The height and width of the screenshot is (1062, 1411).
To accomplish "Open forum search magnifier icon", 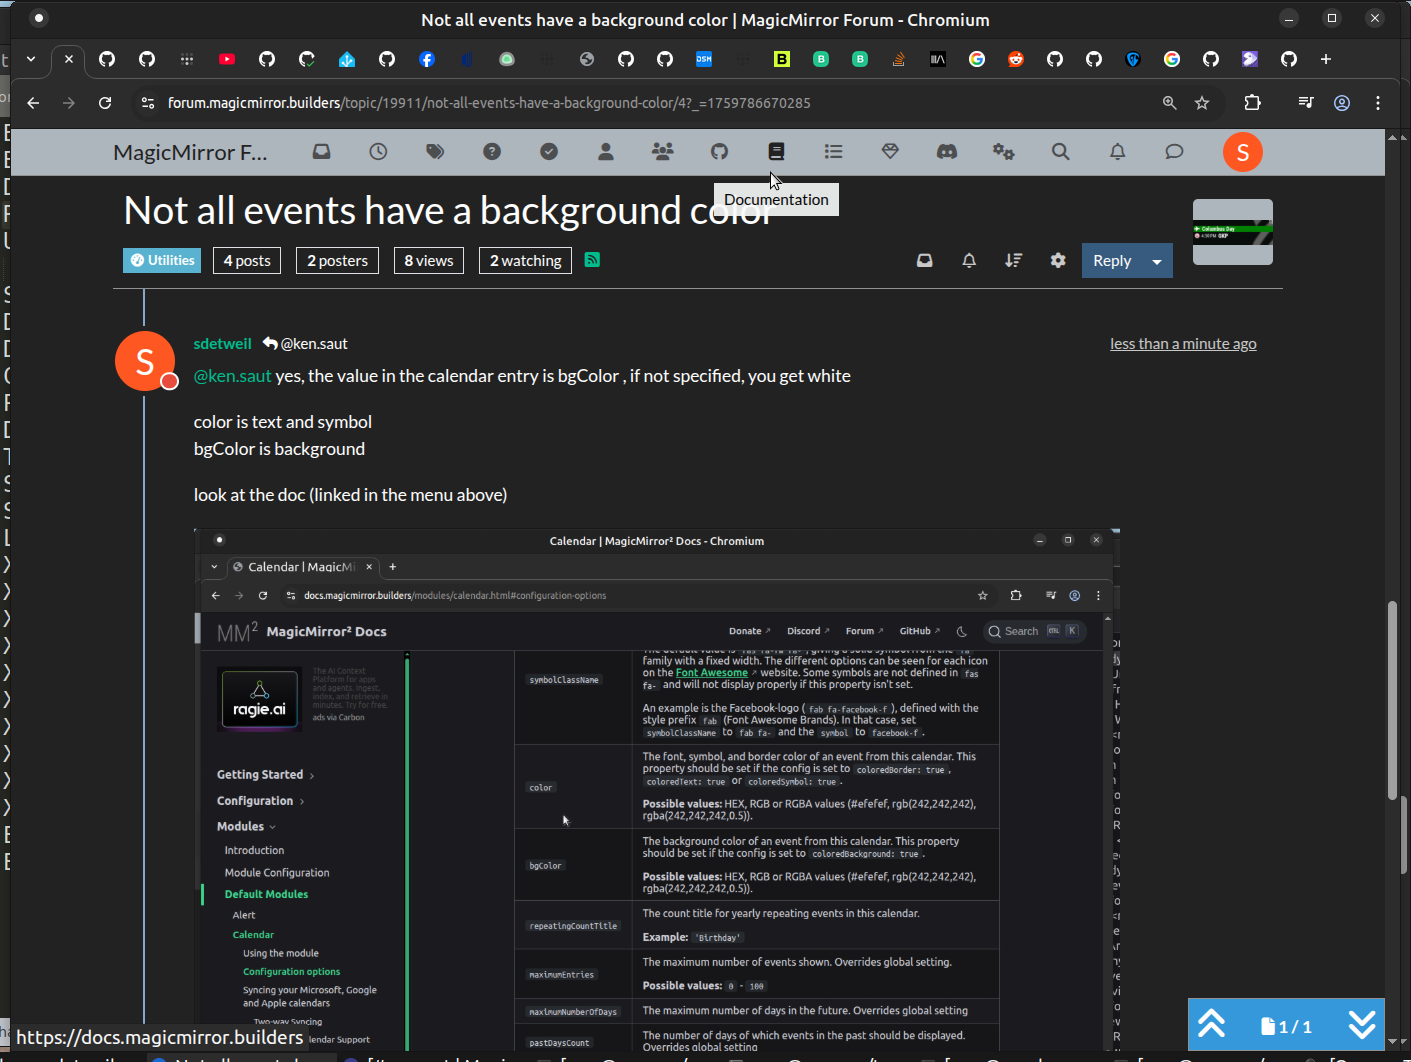I will [1060, 152].
